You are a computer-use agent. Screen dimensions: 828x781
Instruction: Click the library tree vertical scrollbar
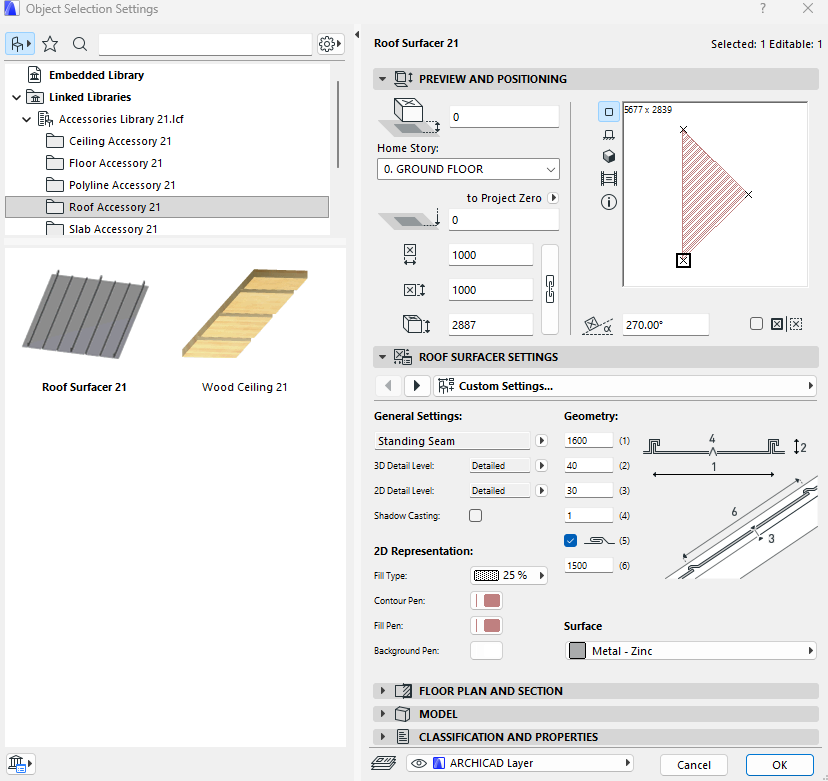point(338,125)
